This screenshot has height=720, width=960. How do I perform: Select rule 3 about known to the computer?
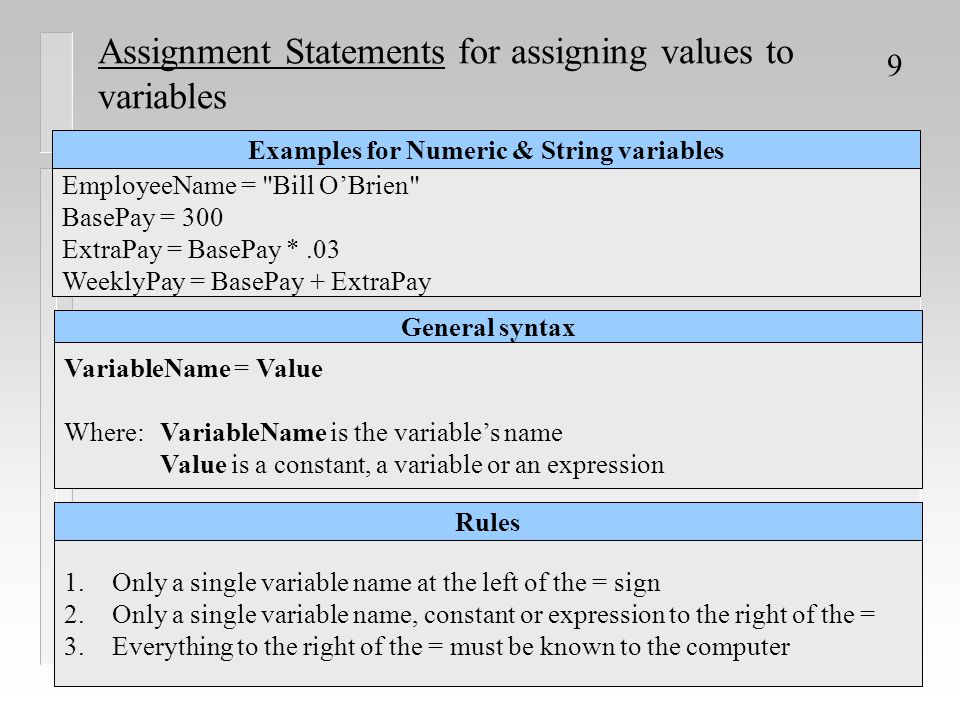pos(427,647)
